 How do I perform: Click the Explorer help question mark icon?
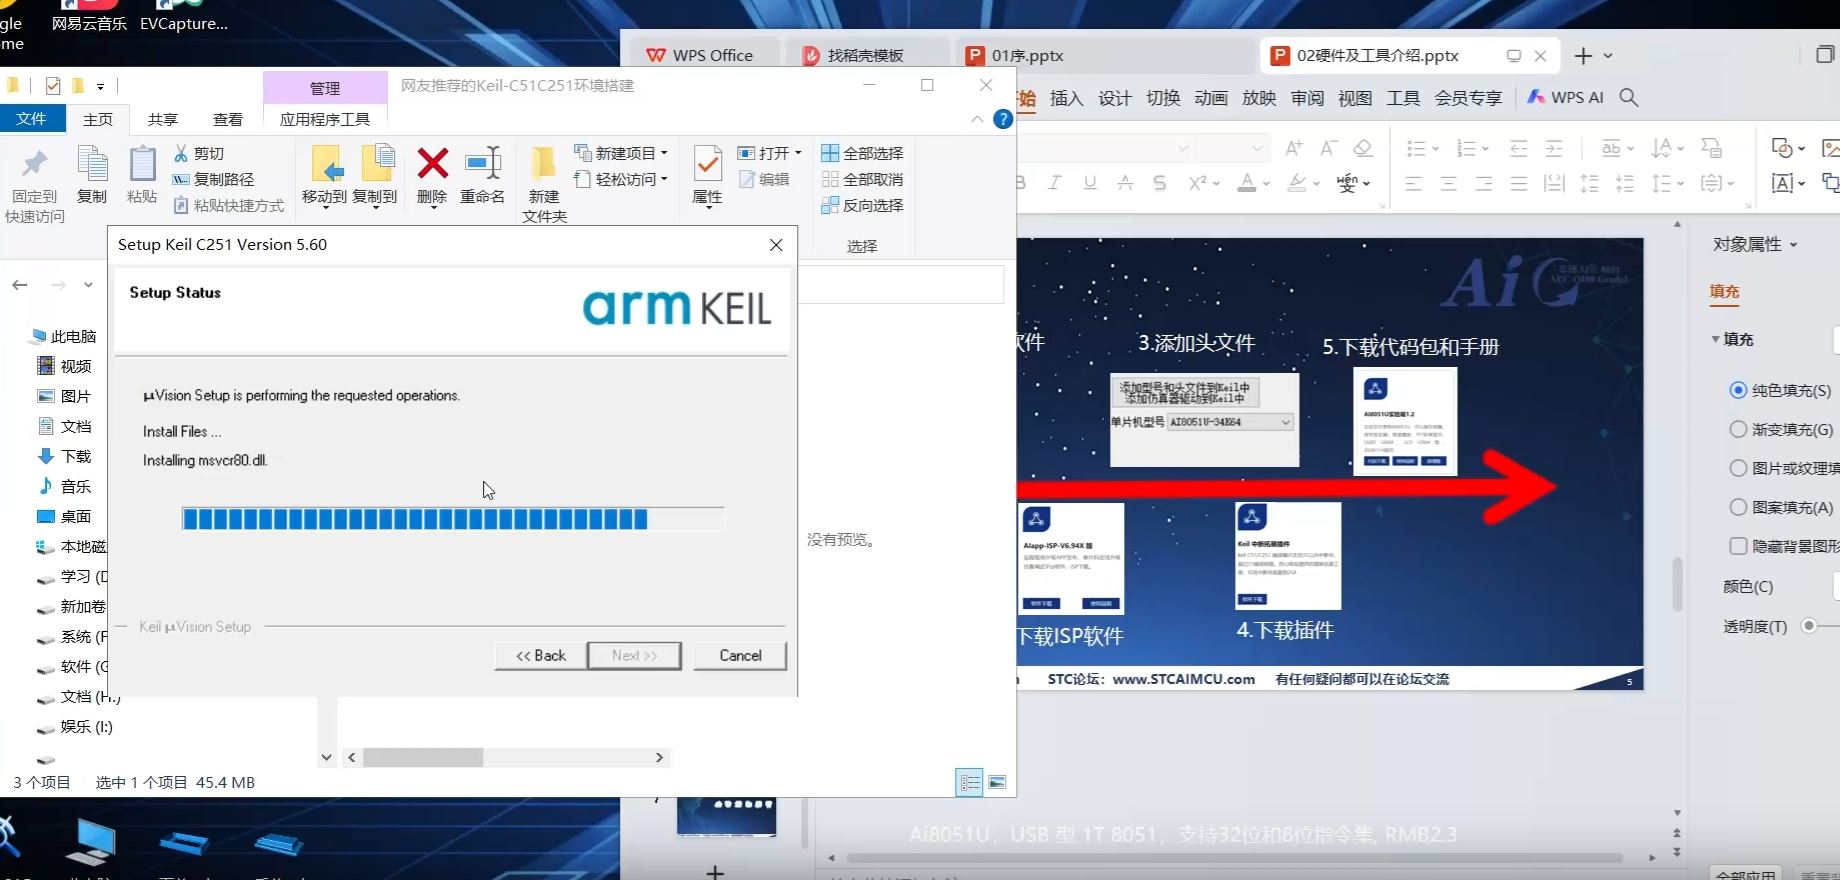1002,120
